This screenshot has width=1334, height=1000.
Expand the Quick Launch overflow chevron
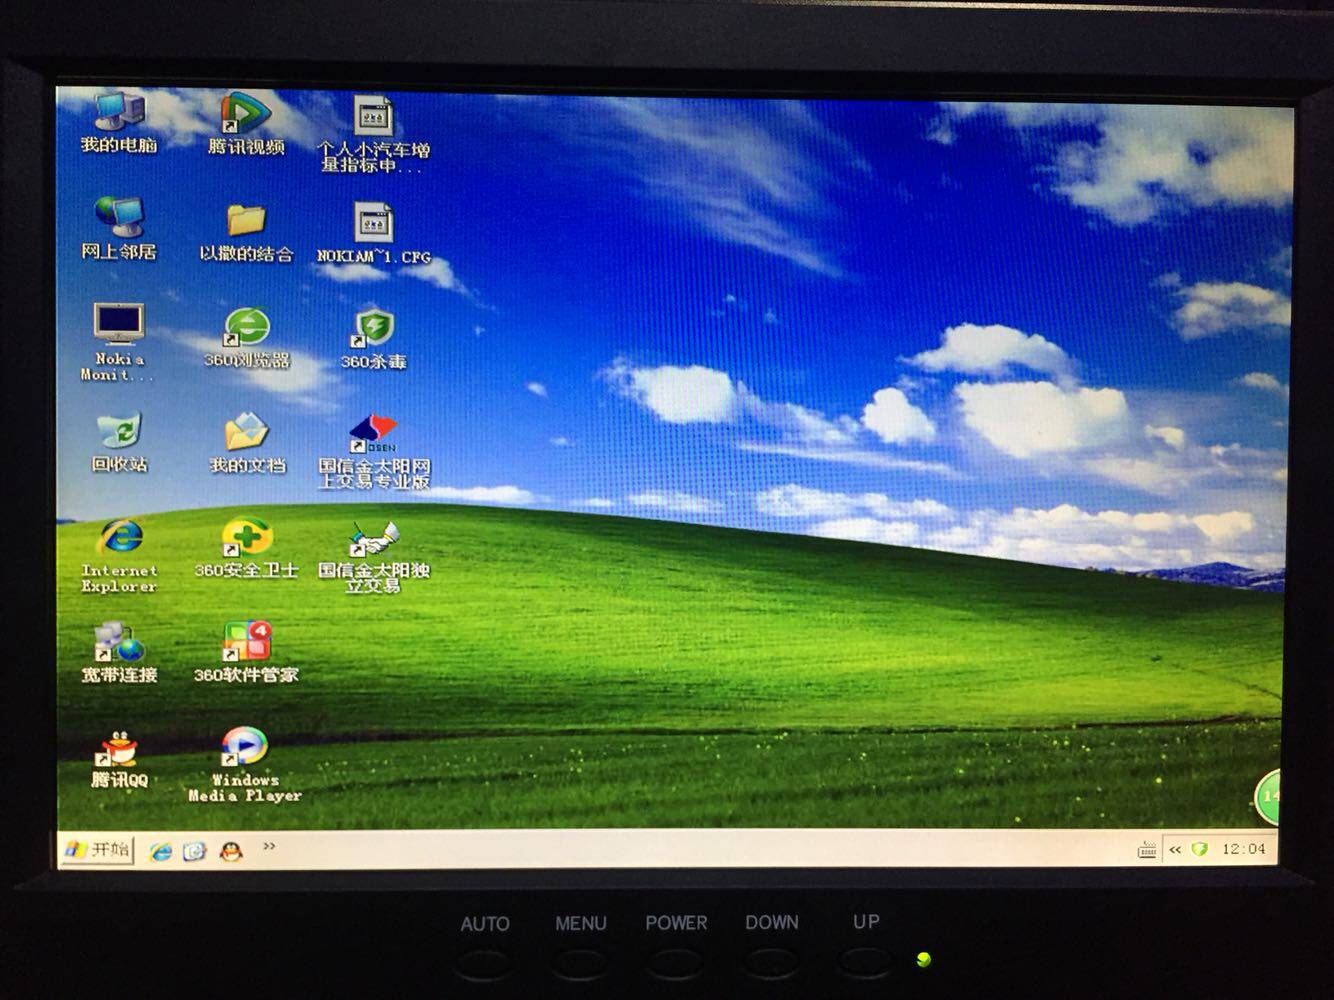point(269,847)
